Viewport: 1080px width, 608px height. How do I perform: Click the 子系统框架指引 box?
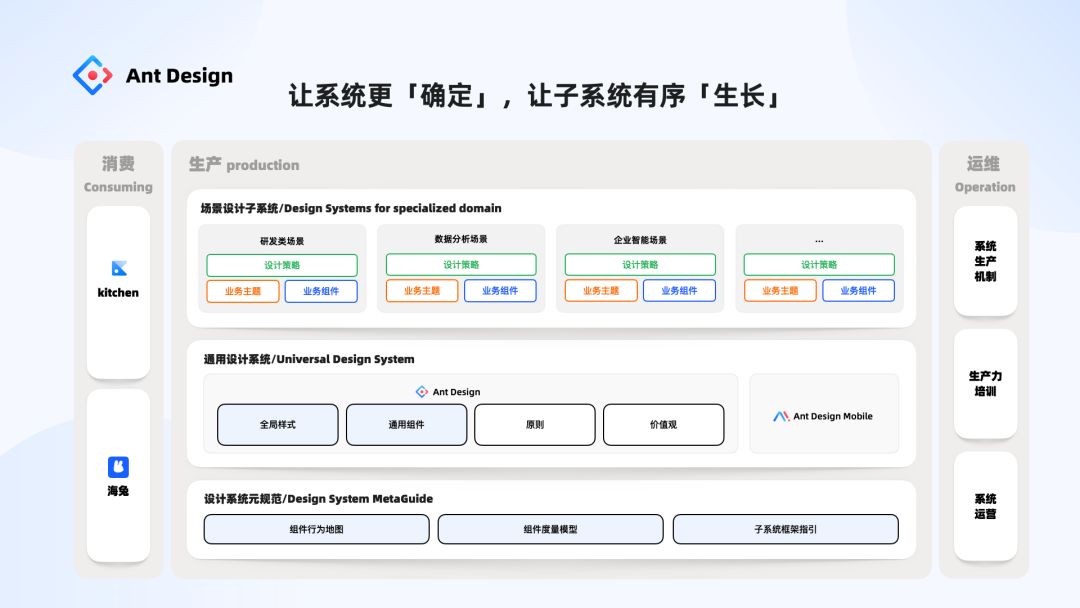(786, 530)
